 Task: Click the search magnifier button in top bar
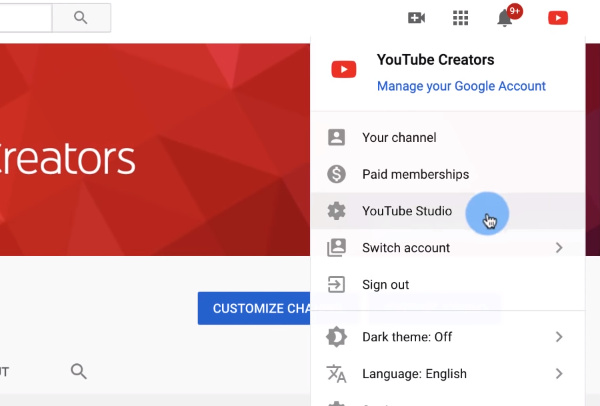pos(81,18)
